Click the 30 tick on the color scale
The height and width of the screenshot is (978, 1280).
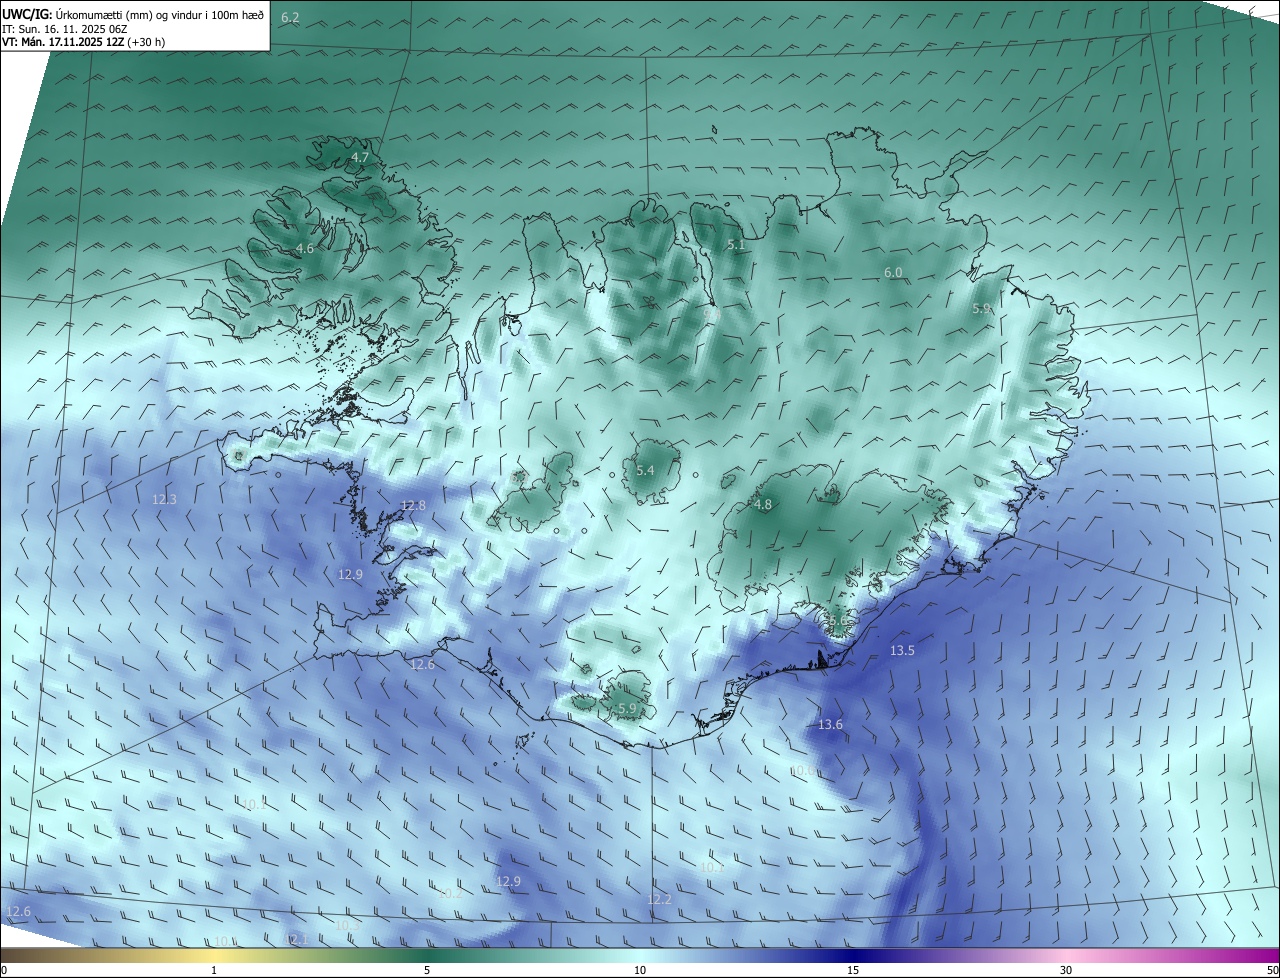point(1066,970)
